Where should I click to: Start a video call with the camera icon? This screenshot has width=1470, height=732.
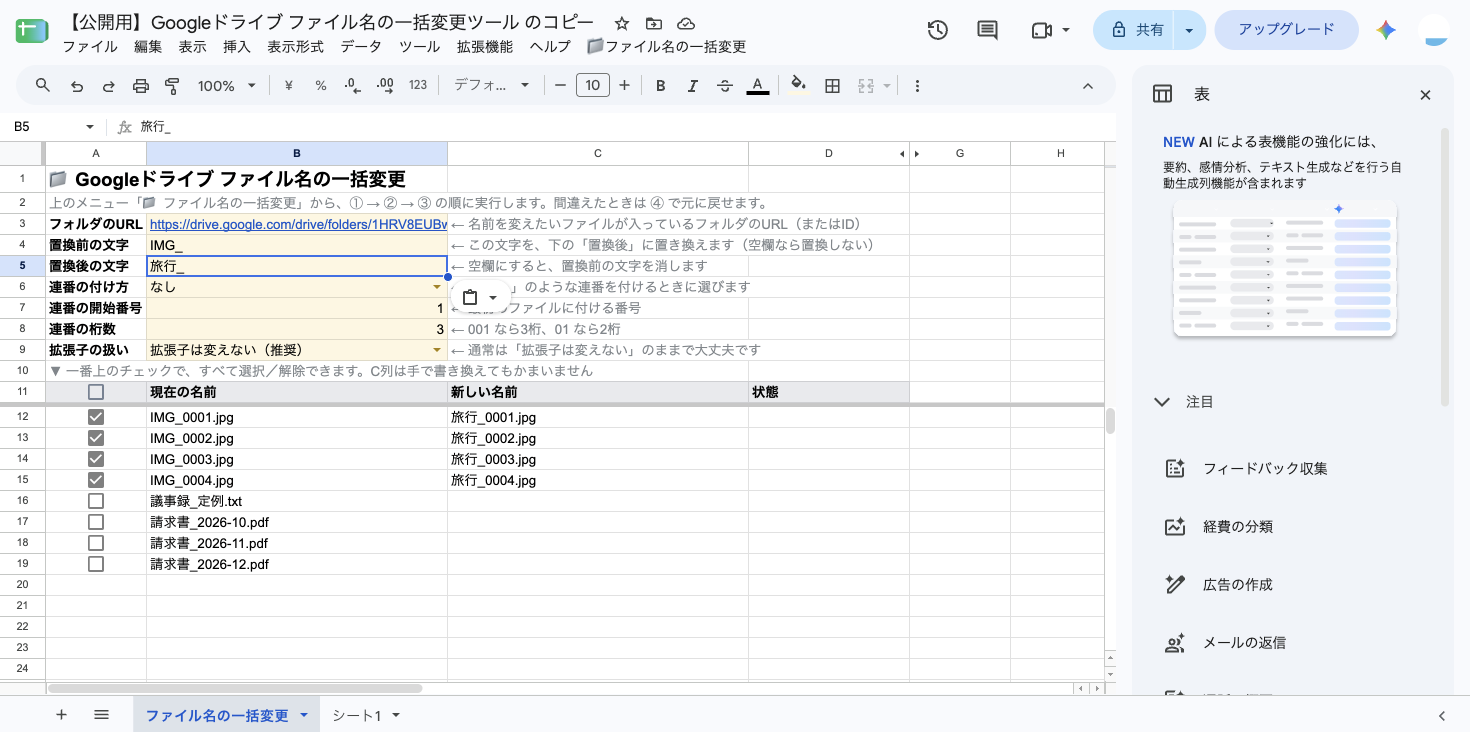tap(1041, 30)
